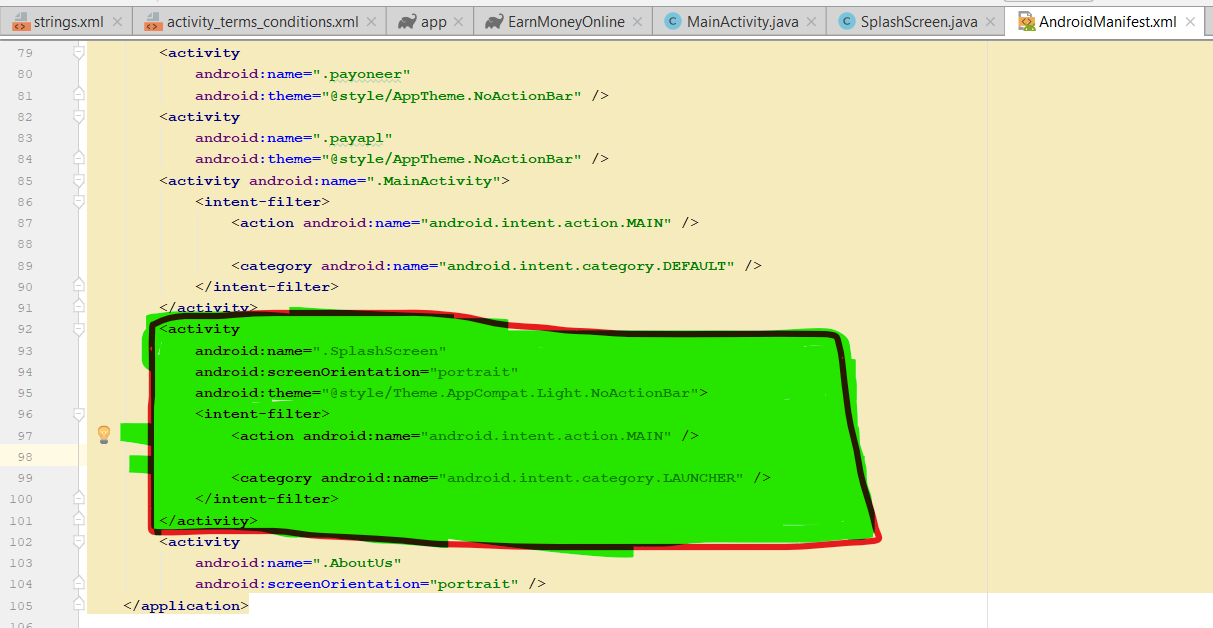Click the category.DEFAULT line

pos(497,266)
